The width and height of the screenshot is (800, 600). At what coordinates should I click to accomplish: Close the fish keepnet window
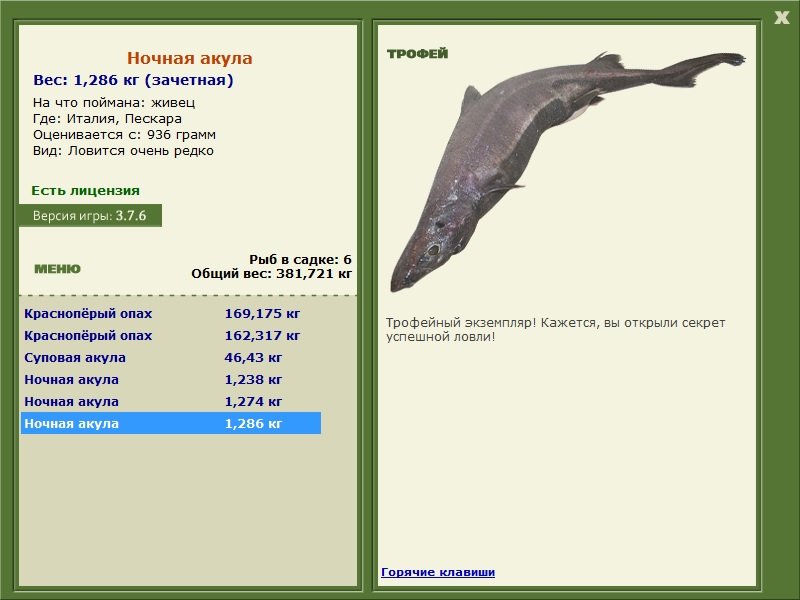pos(781,18)
